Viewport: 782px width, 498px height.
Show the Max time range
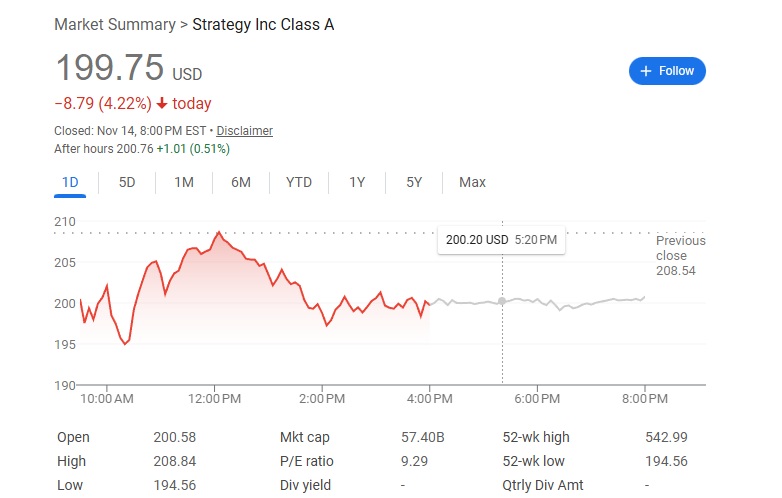[472, 182]
